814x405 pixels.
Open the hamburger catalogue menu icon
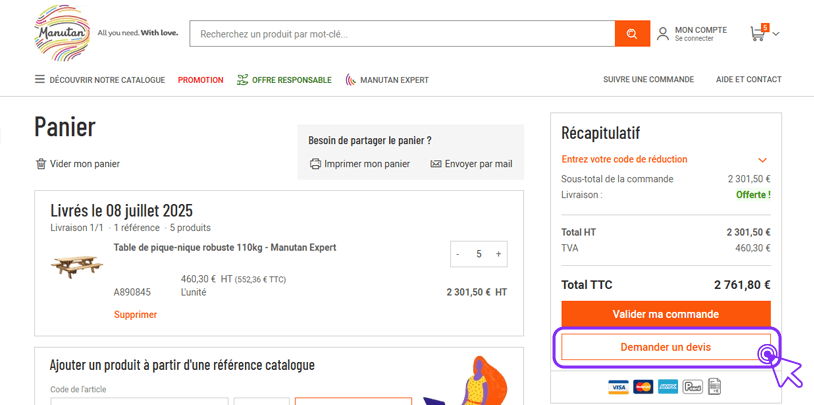click(x=39, y=79)
